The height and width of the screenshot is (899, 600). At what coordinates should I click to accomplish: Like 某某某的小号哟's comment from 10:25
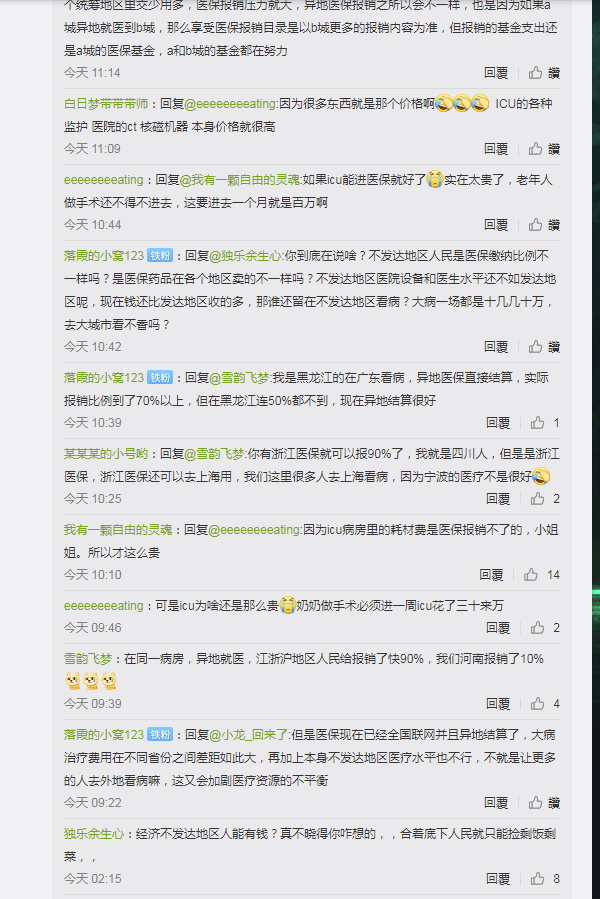tap(544, 499)
